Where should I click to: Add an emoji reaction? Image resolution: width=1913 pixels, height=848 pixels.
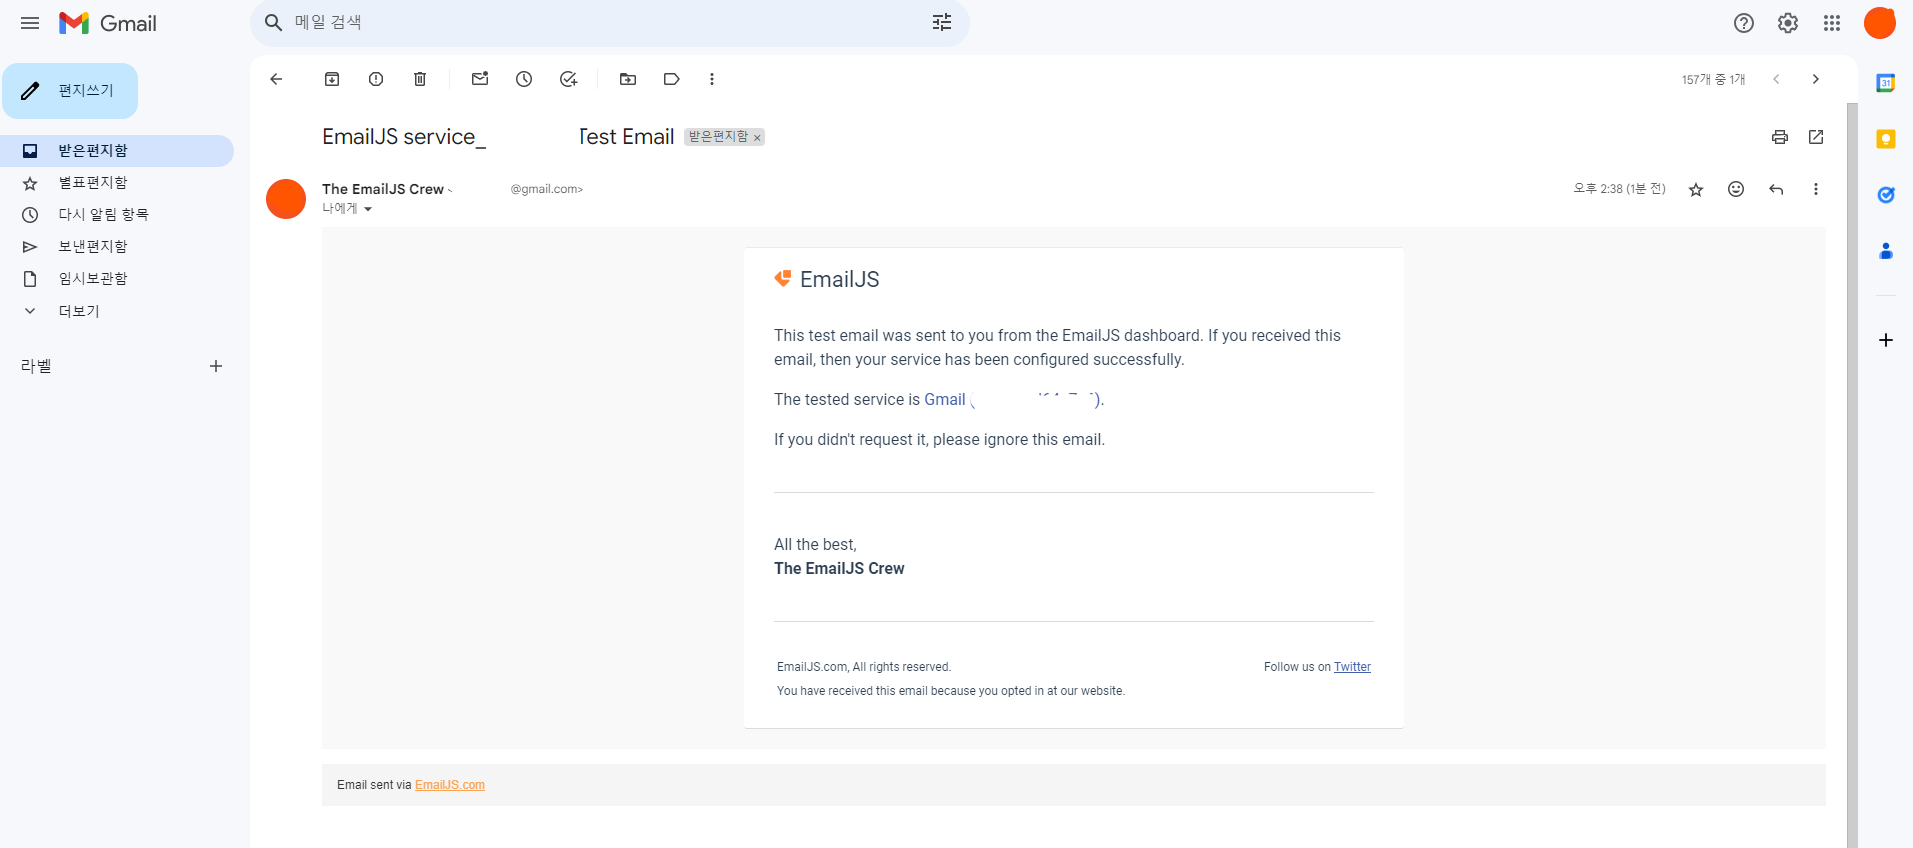pyautogui.click(x=1736, y=189)
